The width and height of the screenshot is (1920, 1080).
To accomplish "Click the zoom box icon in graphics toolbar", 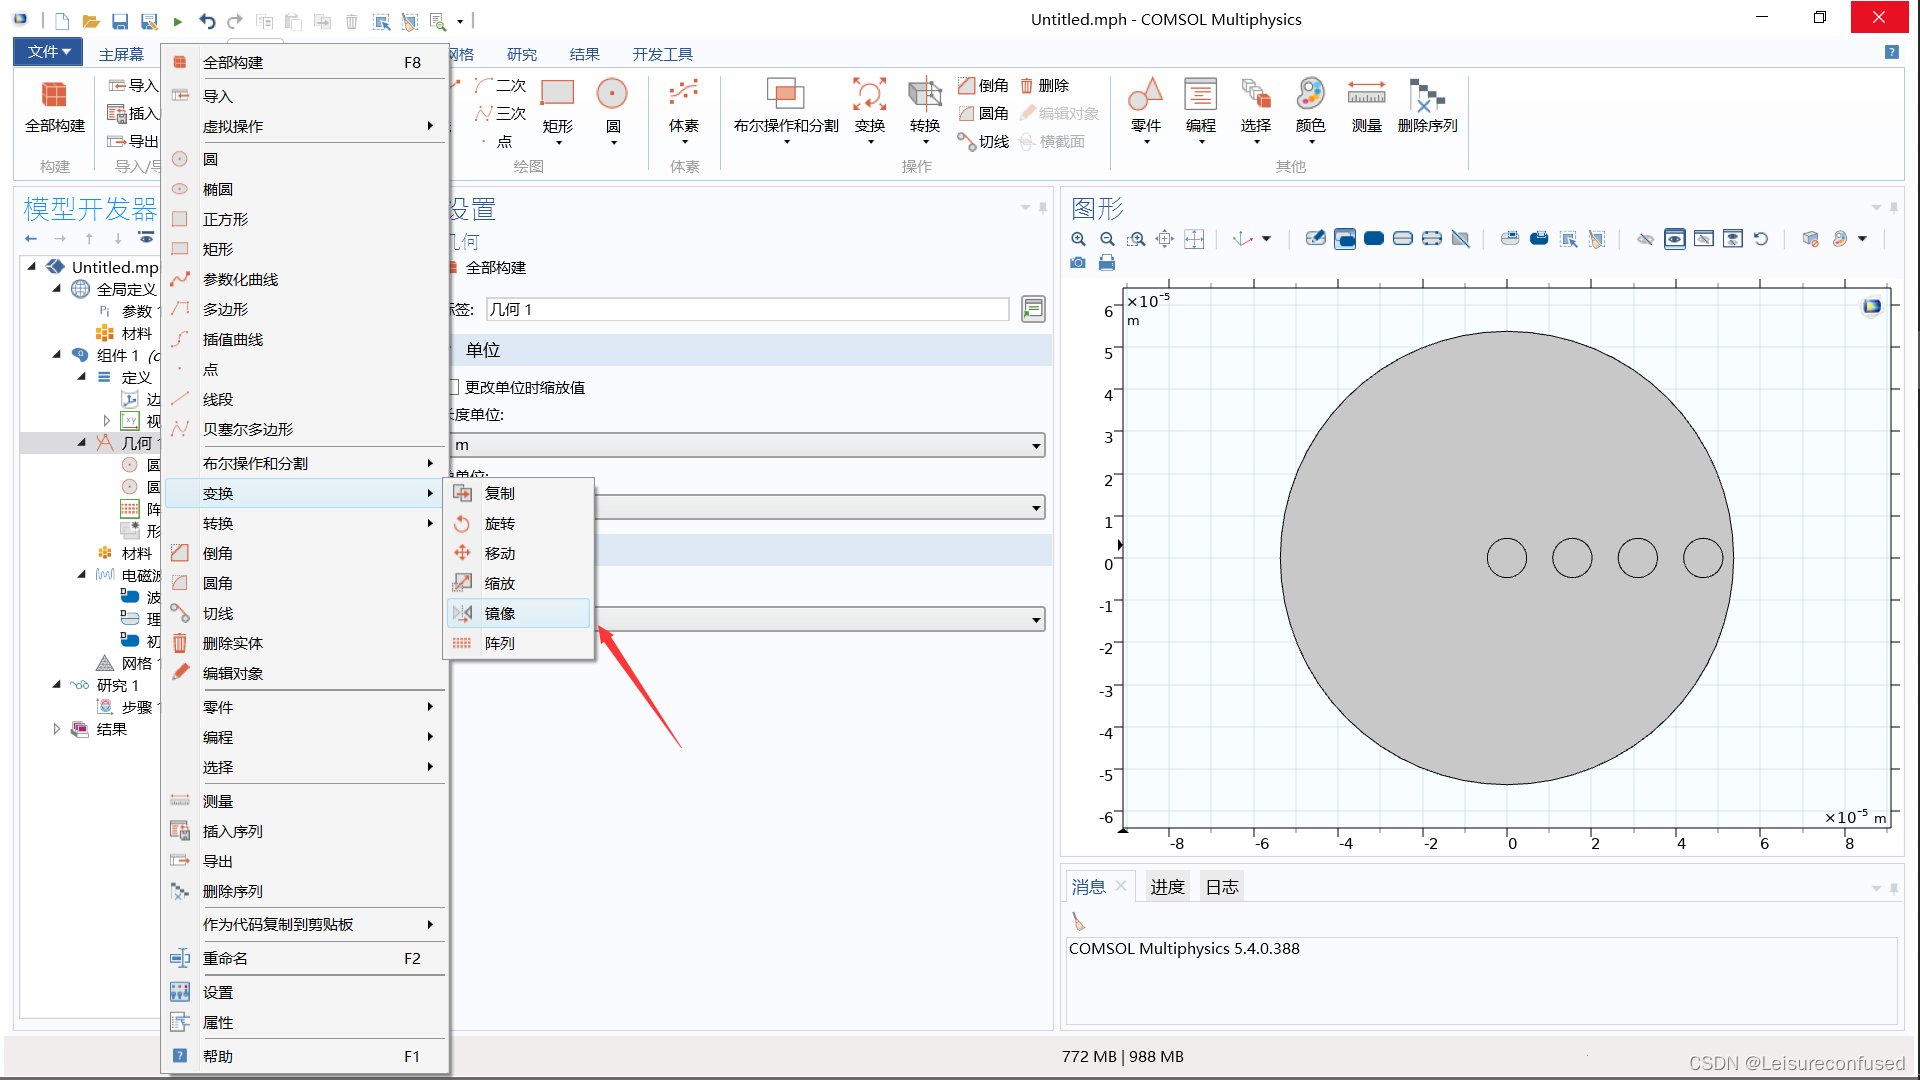I will [x=1136, y=239].
